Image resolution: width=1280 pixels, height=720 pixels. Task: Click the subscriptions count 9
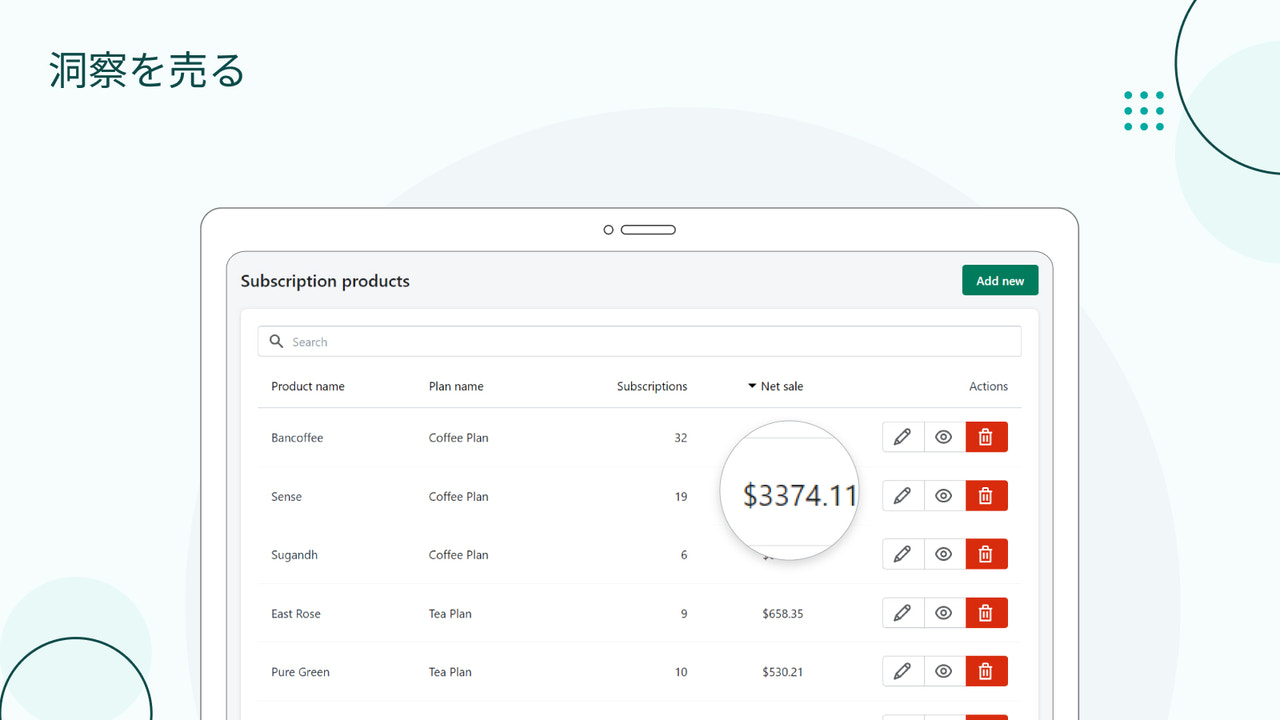(684, 614)
